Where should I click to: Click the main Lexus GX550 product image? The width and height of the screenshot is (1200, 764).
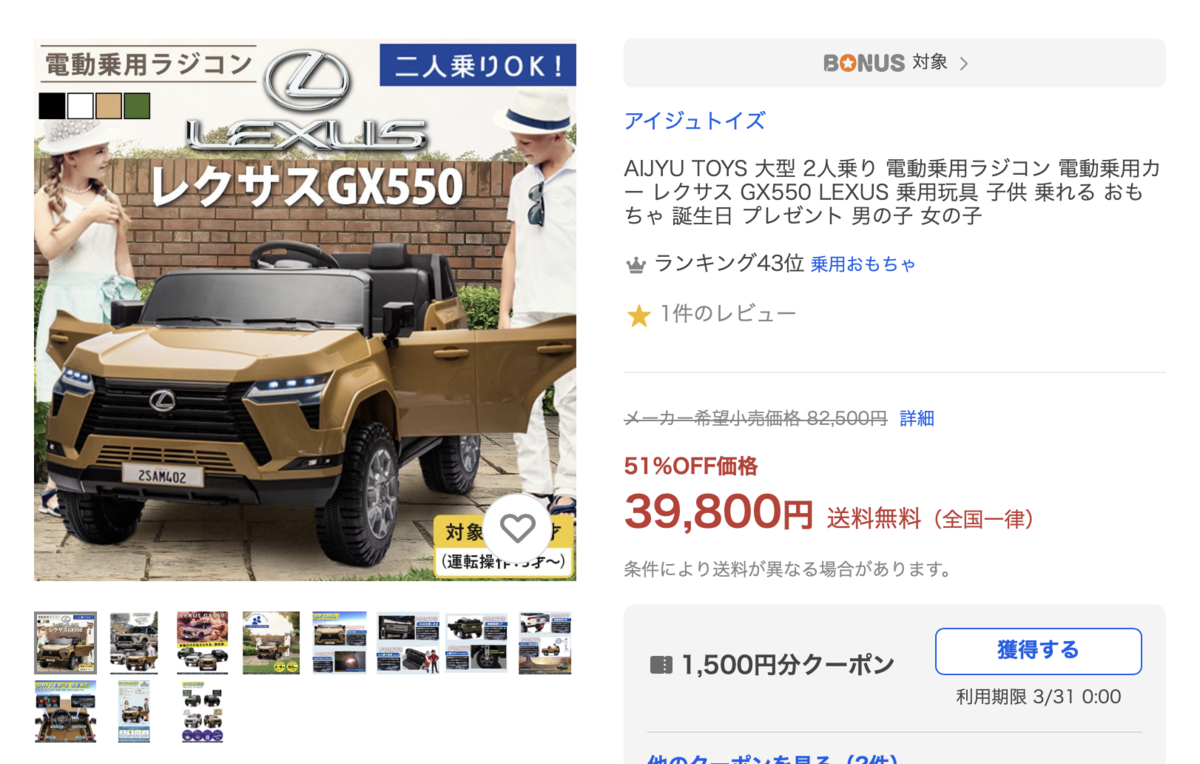[x=305, y=310]
